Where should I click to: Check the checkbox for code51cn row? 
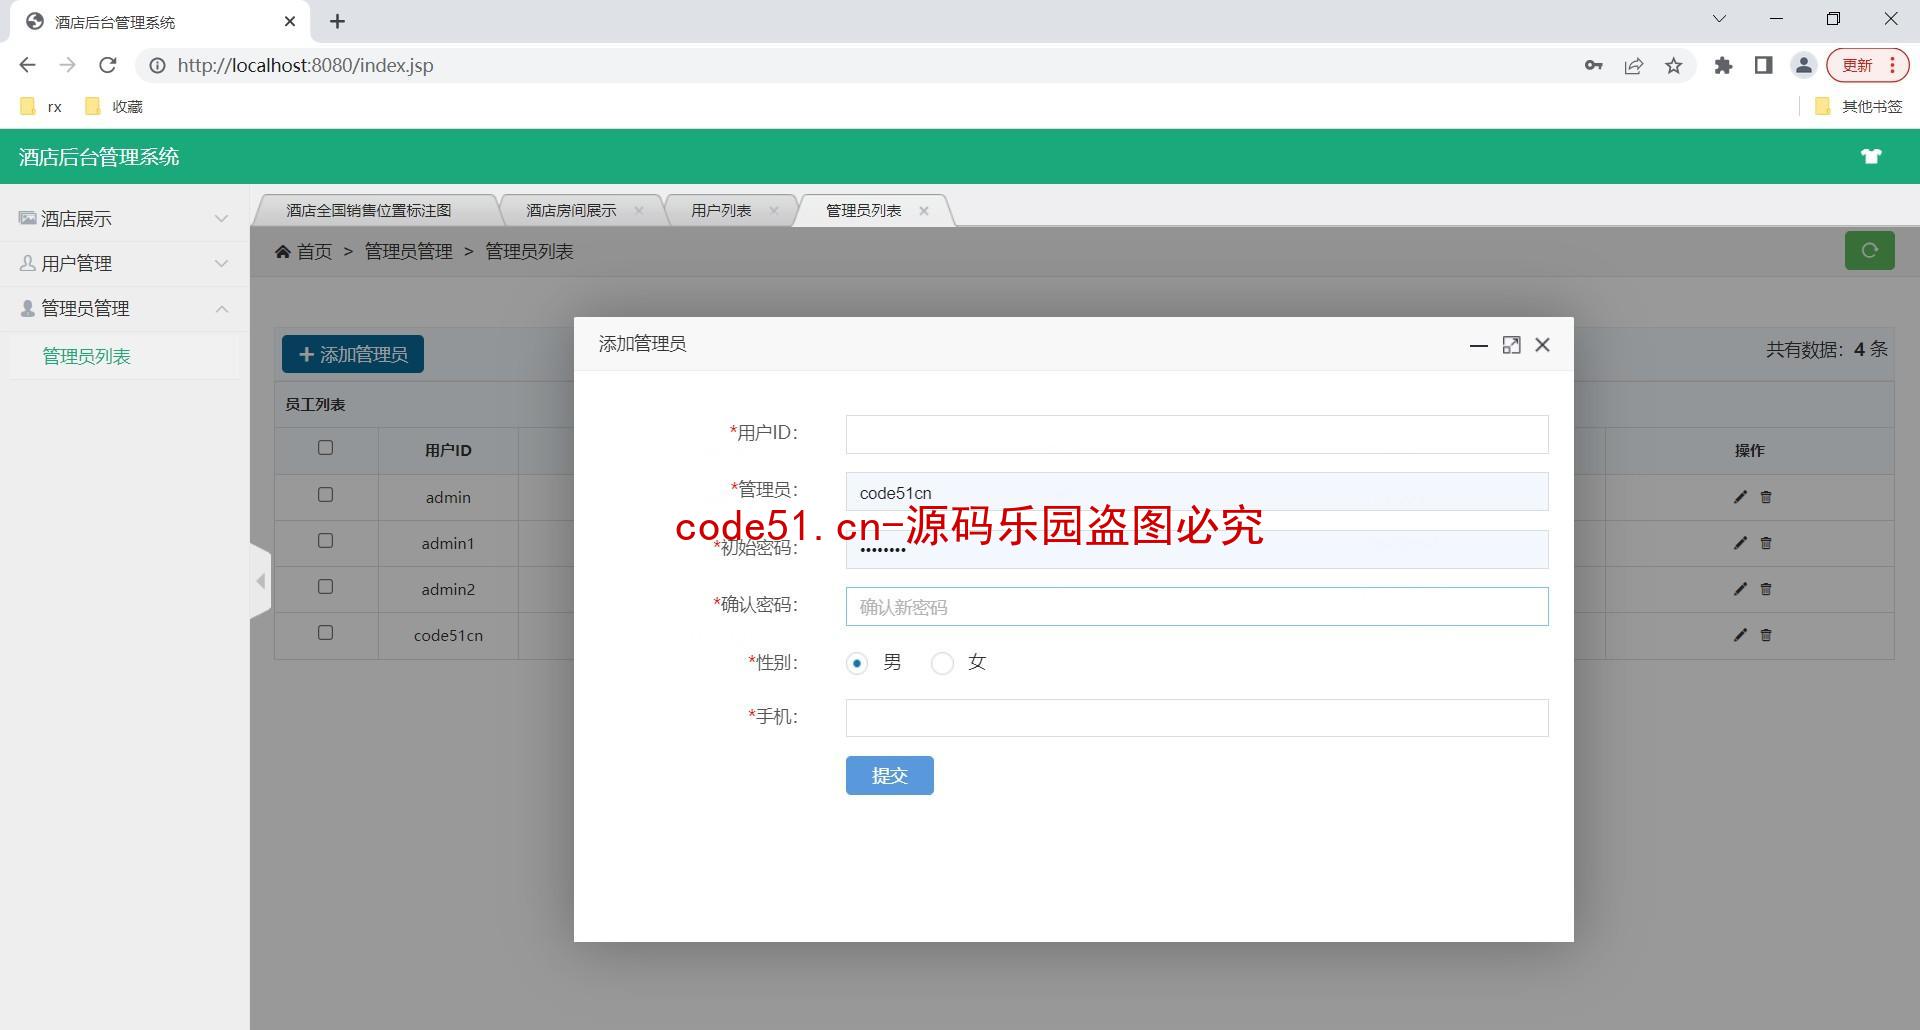coord(325,633)
